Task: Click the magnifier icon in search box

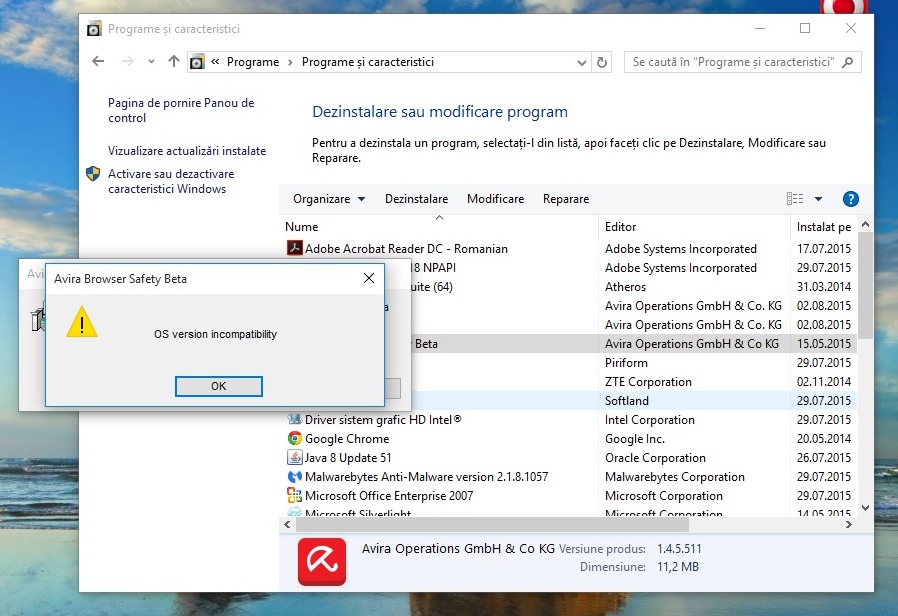Action: [848, 62]
